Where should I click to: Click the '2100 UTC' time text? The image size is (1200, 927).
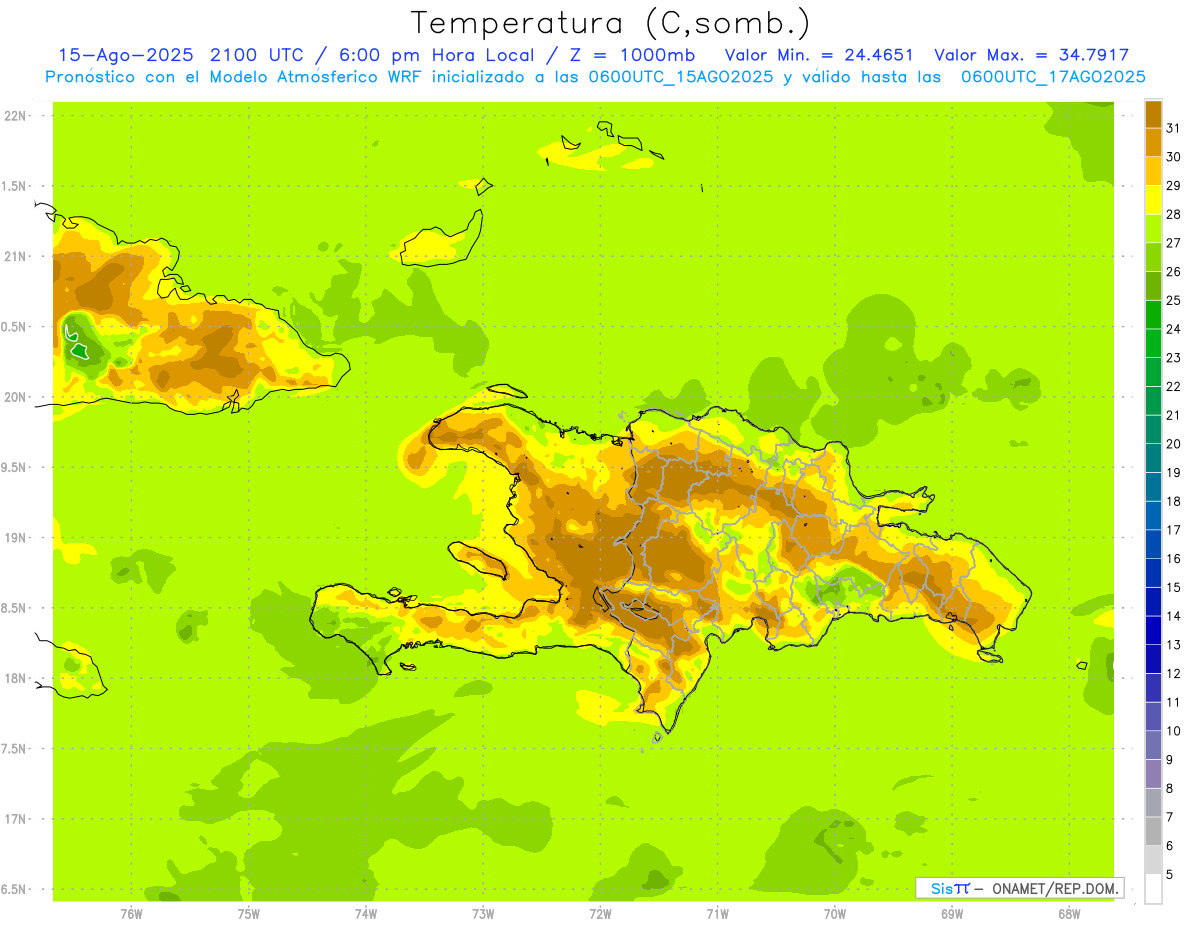click(x=259, y=55)
